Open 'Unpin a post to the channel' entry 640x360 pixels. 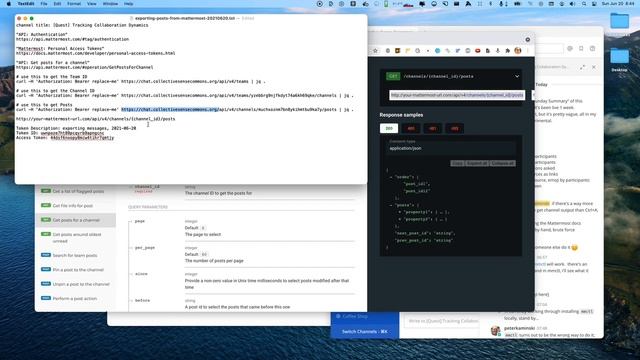click(x=81, y=284)
